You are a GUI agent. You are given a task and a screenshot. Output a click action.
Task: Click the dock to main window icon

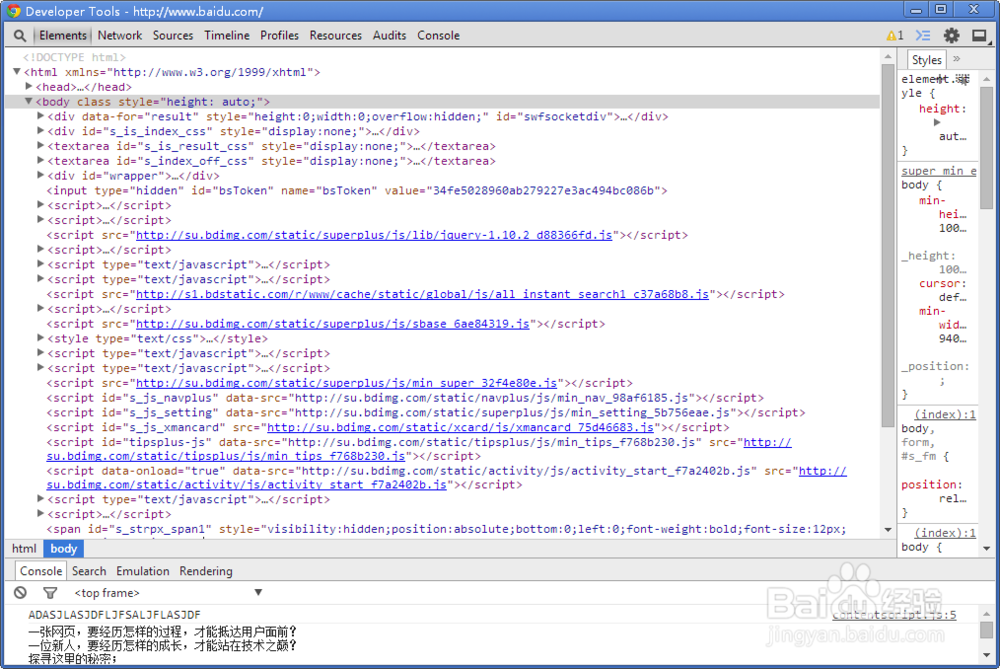click(x=980, y=36)
